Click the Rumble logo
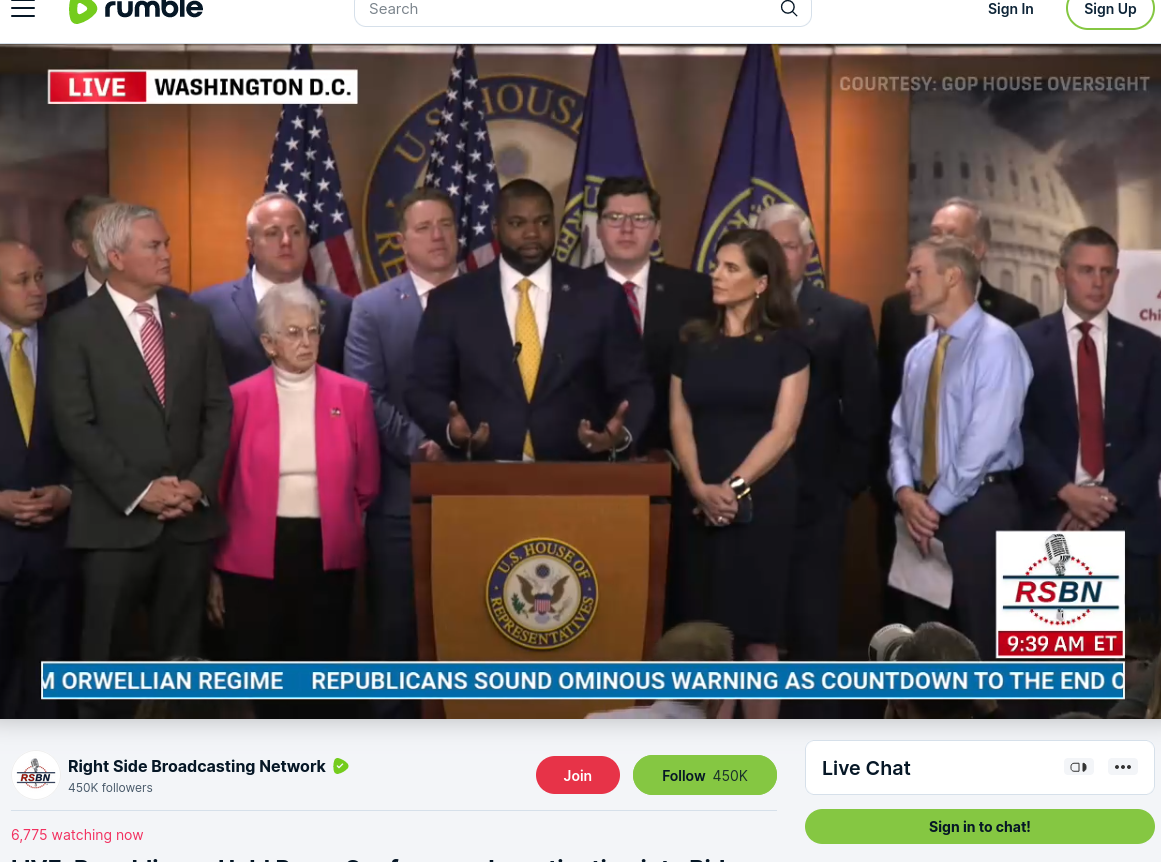The height and width of the screenshot is (862, 1161). (135, 10)
